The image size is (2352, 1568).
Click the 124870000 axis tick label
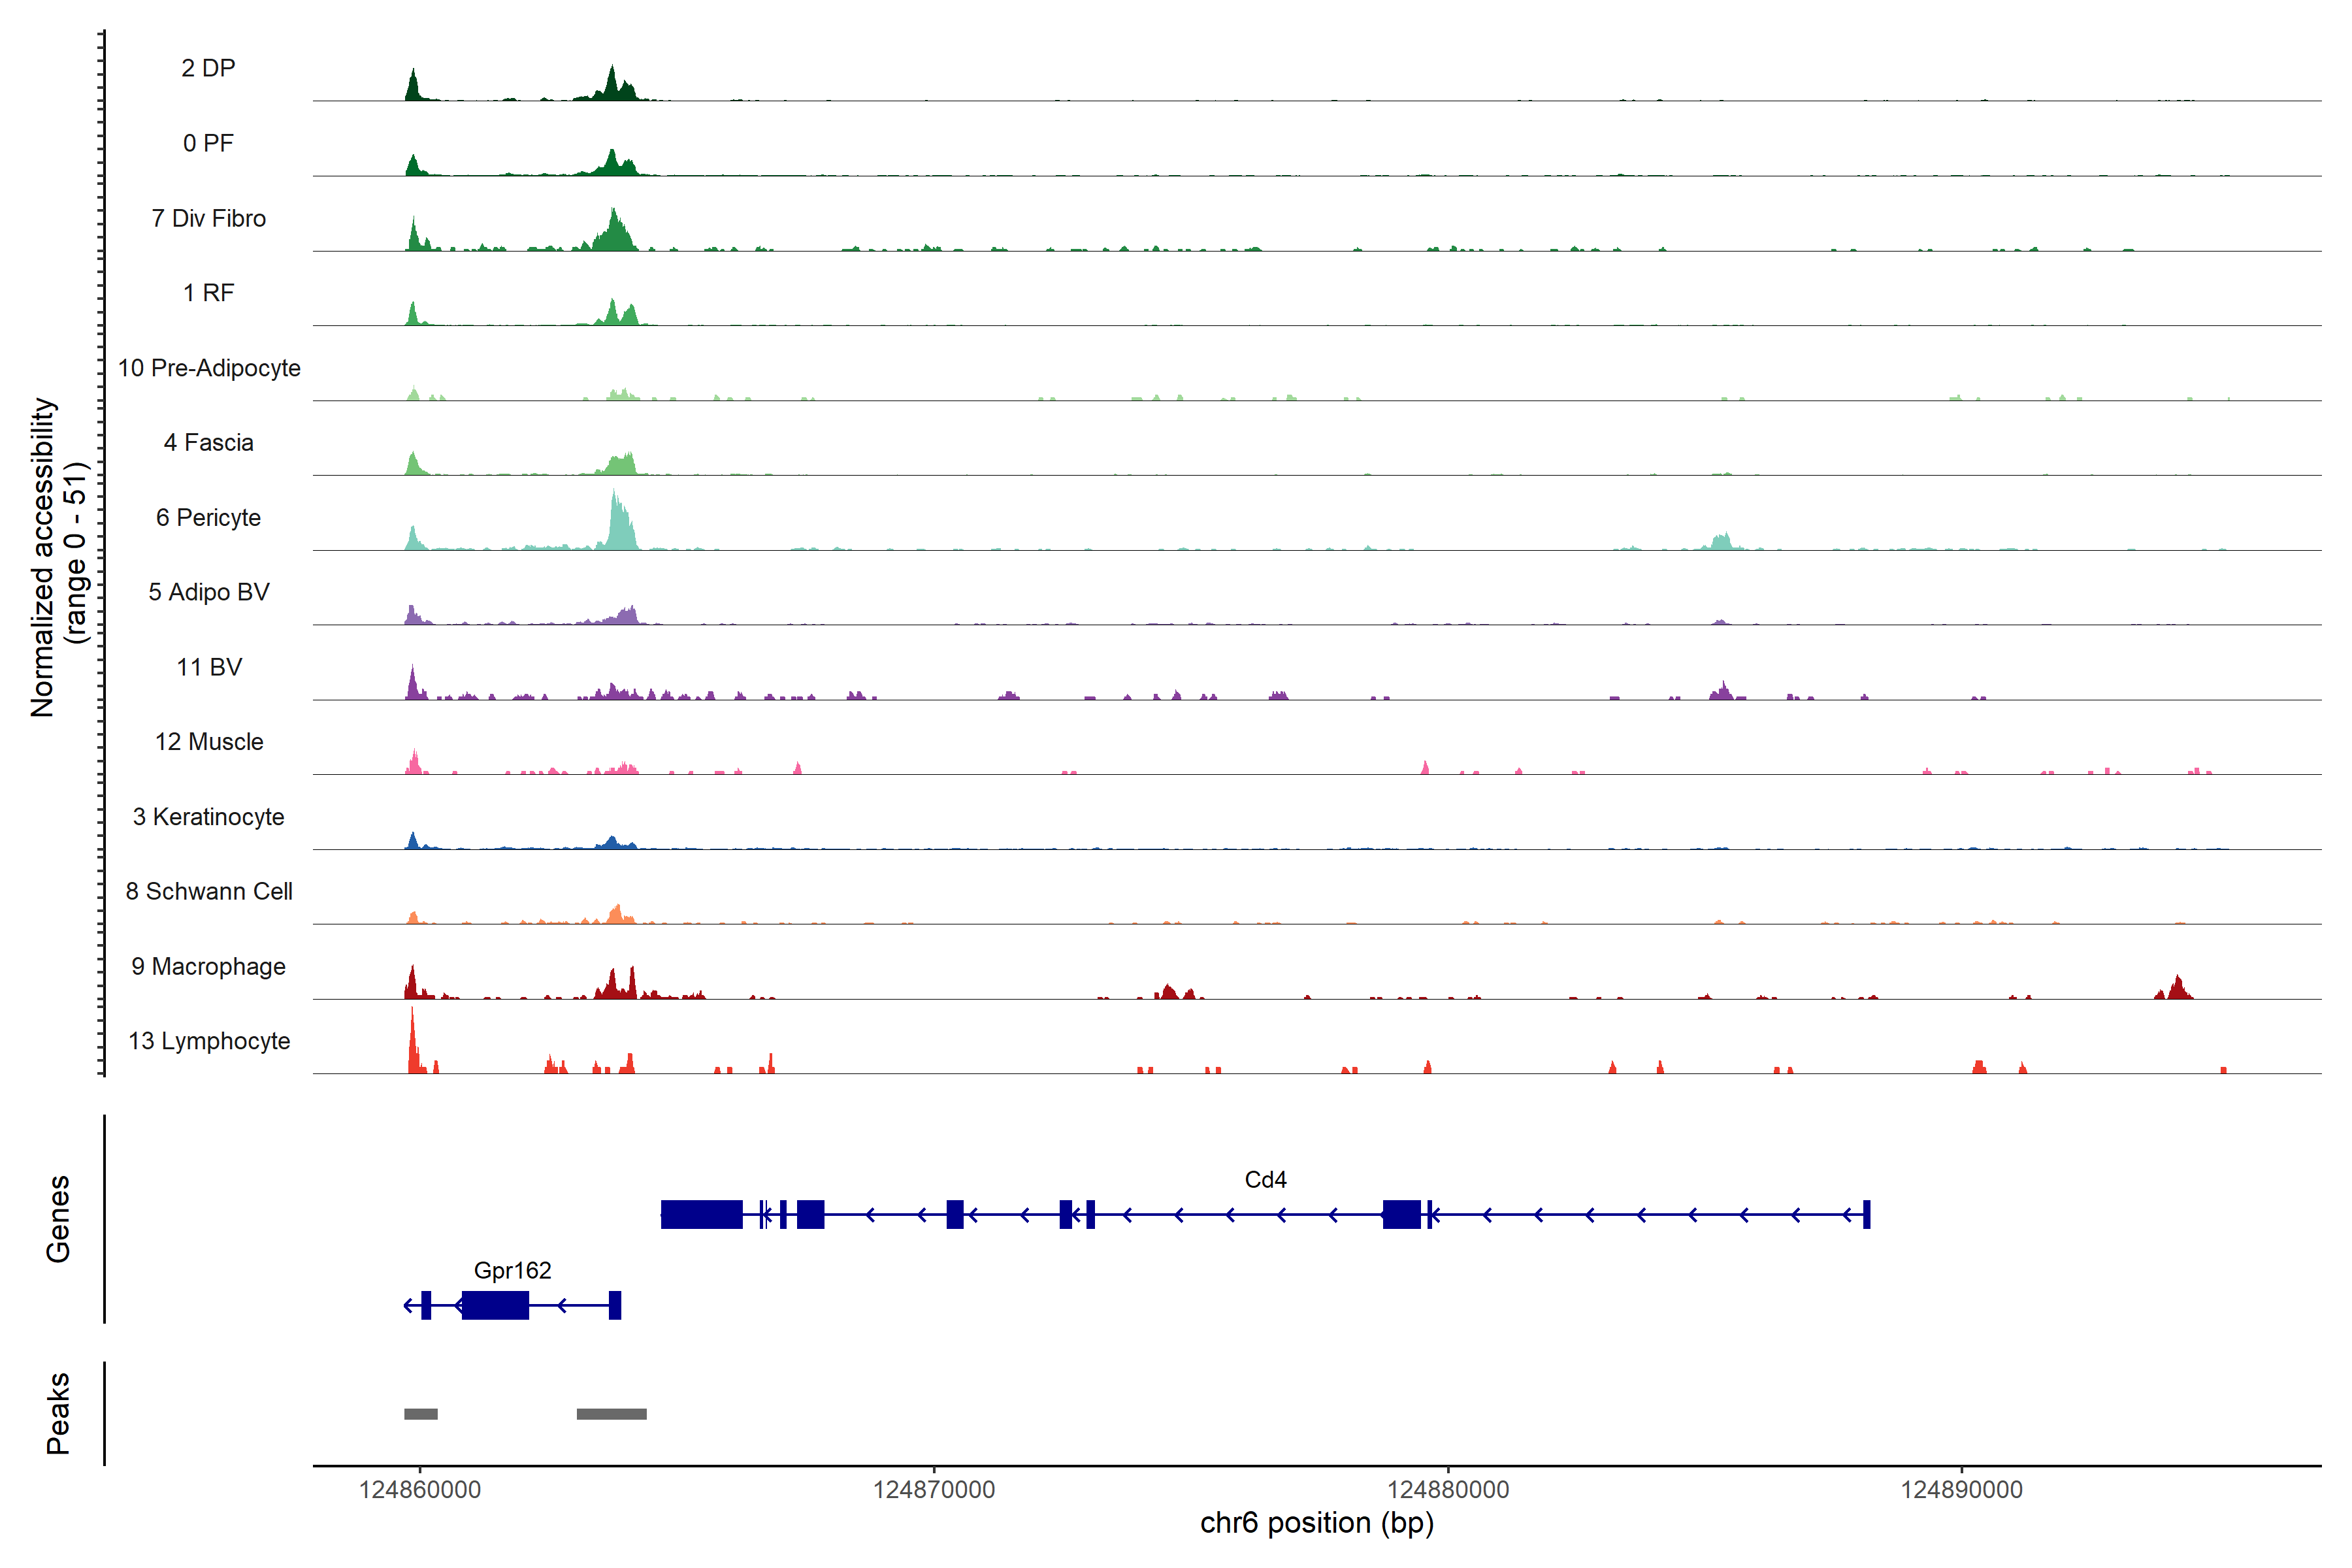click(934, 1490)
